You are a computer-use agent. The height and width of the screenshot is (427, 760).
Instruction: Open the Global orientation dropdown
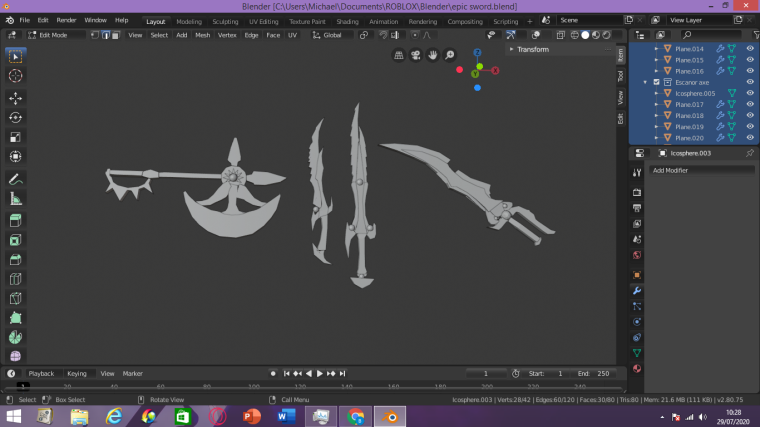(x=331, y=35)
